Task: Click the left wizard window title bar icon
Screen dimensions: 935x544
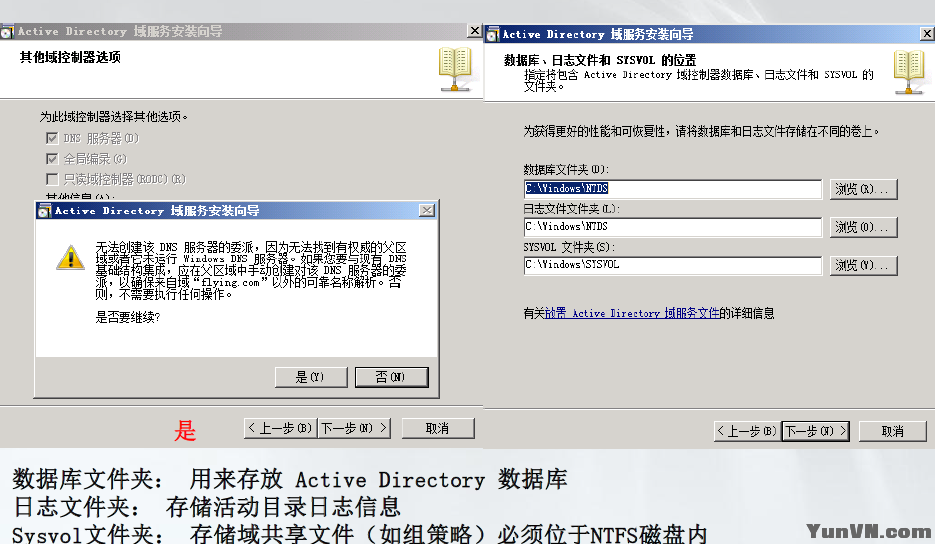Action: [x=7, y=32]
